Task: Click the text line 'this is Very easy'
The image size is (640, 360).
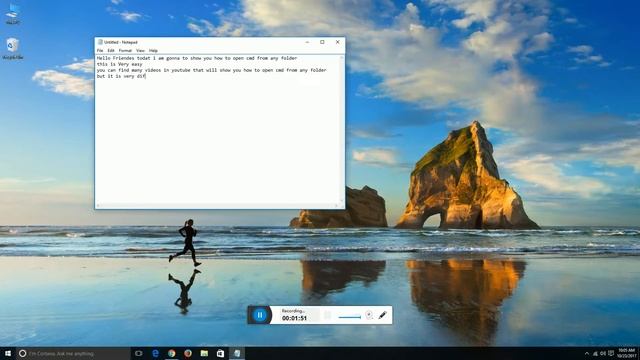Action: click(x=120, y=64)
